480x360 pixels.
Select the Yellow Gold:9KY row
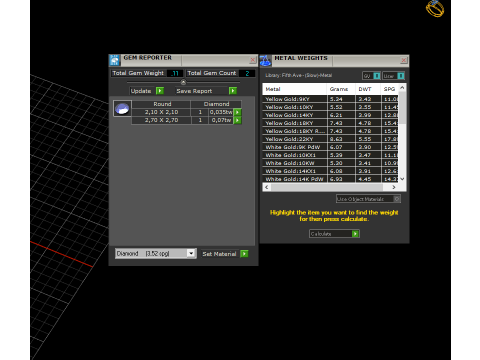coord(330,99)
